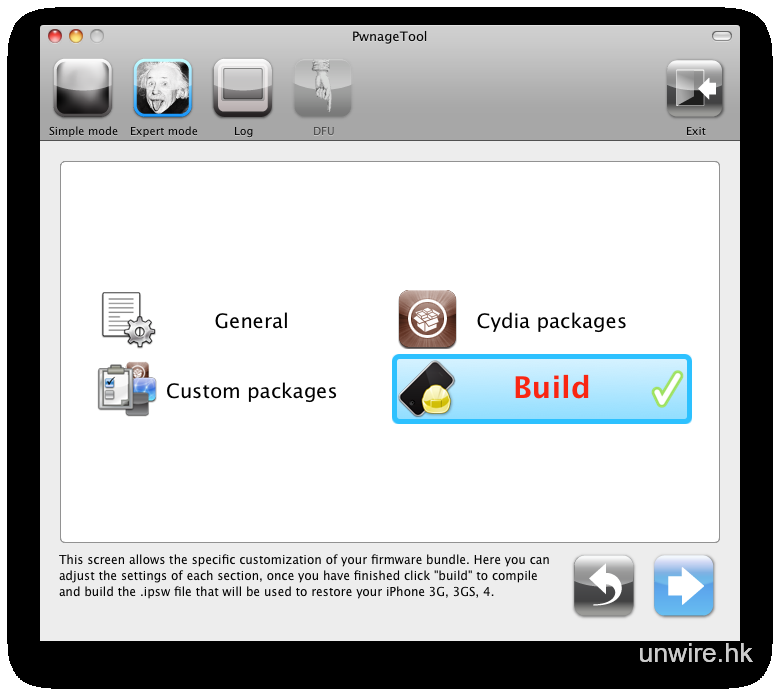Screen dimensions: 780x696
Task: Collapse toolbar using top-right pill button
Action: pyautogui.click(x=721, y=36)
